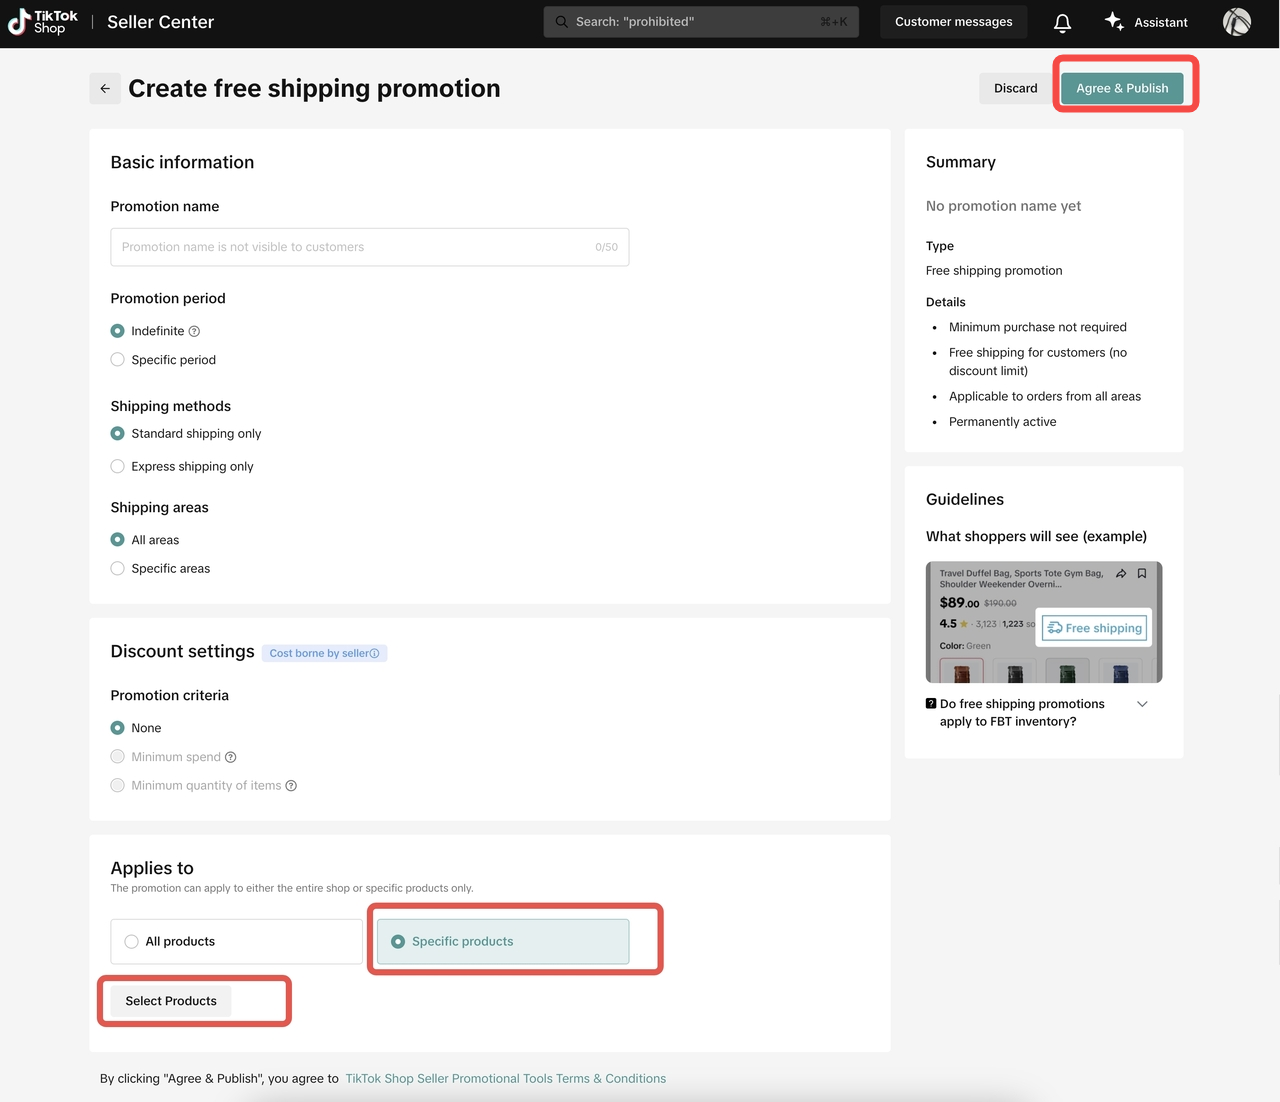The image size is (1280, 1102).
Task: Click the back arrow beside the page title
Action: click(105, 89)
